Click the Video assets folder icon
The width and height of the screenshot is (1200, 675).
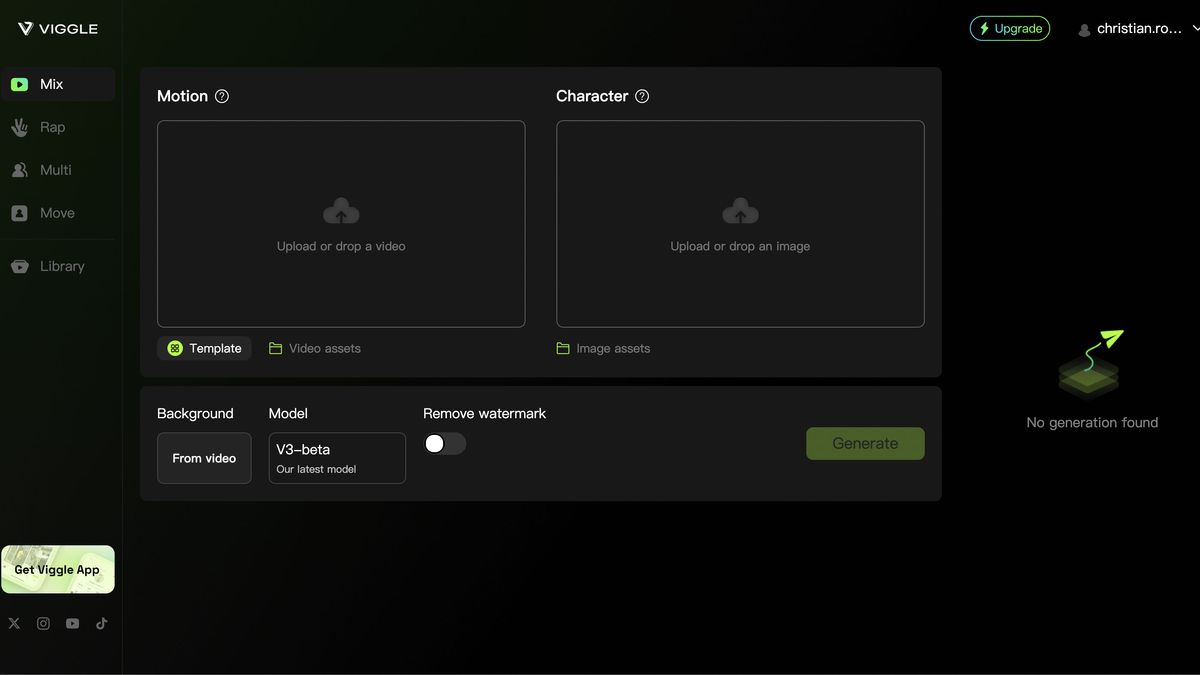[x=275, y=348]
